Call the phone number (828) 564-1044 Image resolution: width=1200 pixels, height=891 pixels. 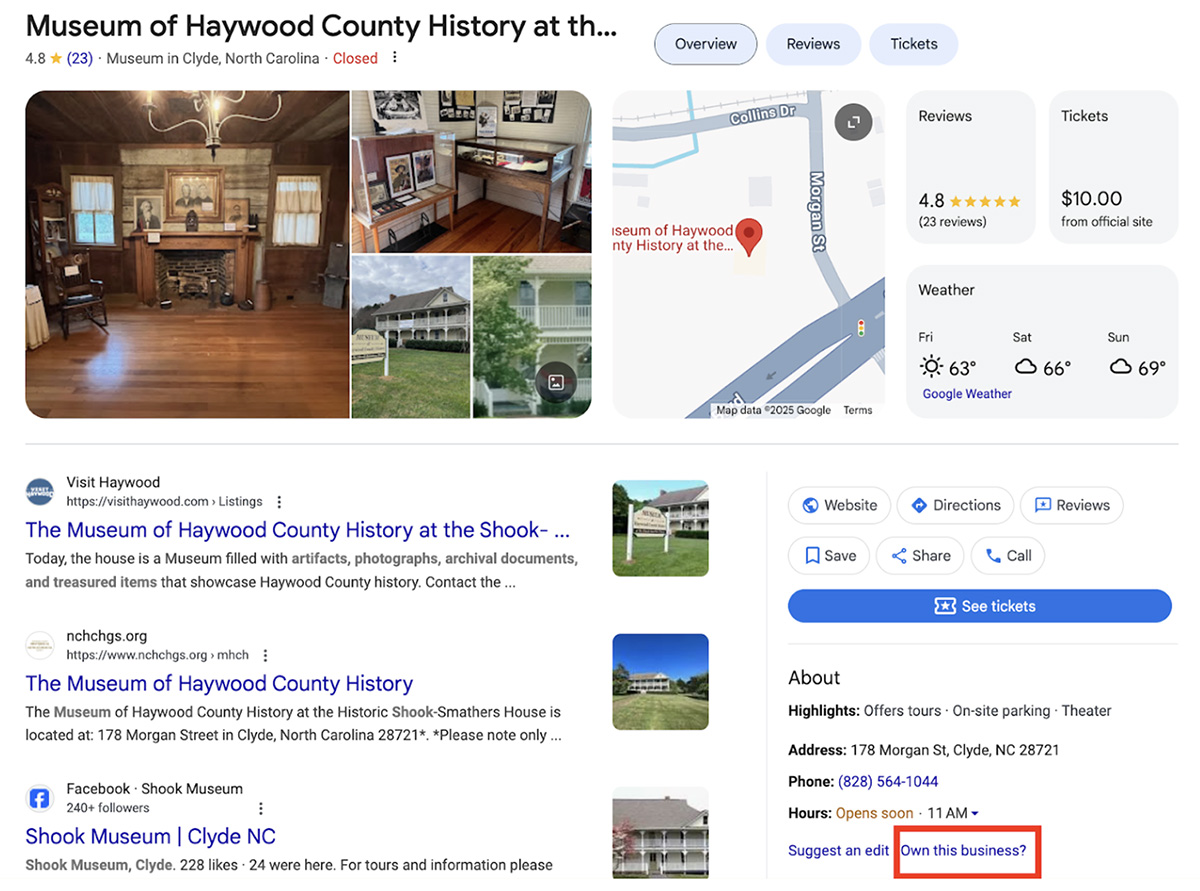[x=888, y=782]
